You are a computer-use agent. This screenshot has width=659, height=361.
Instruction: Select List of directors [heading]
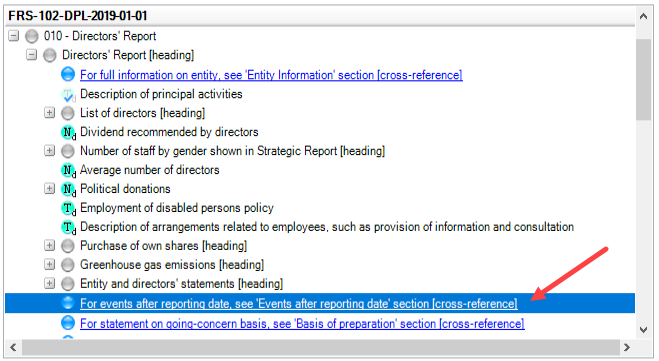tap(142, 113)
